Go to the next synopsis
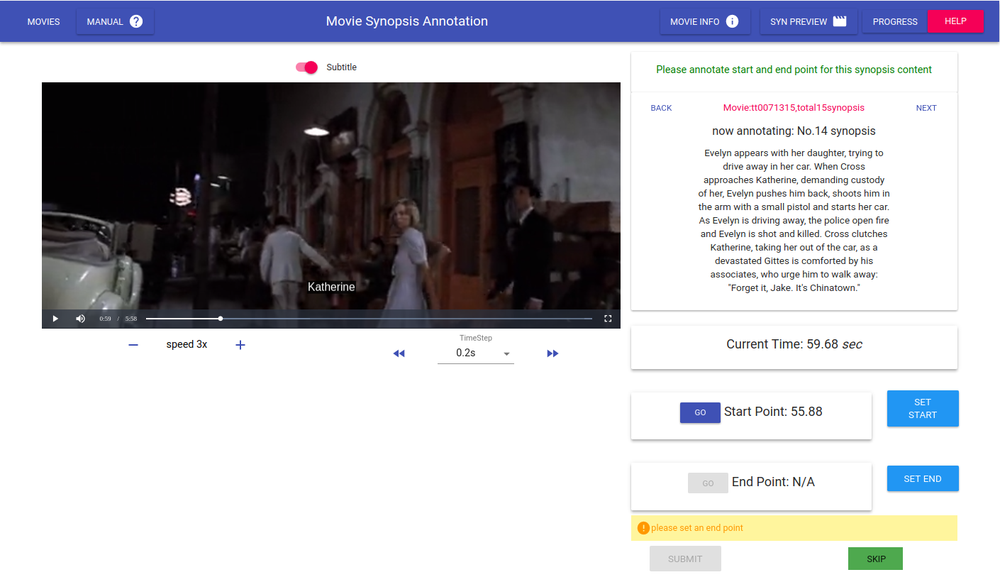Image resolution: width=1000 pixels, height=582 pixels. point(926,108)
